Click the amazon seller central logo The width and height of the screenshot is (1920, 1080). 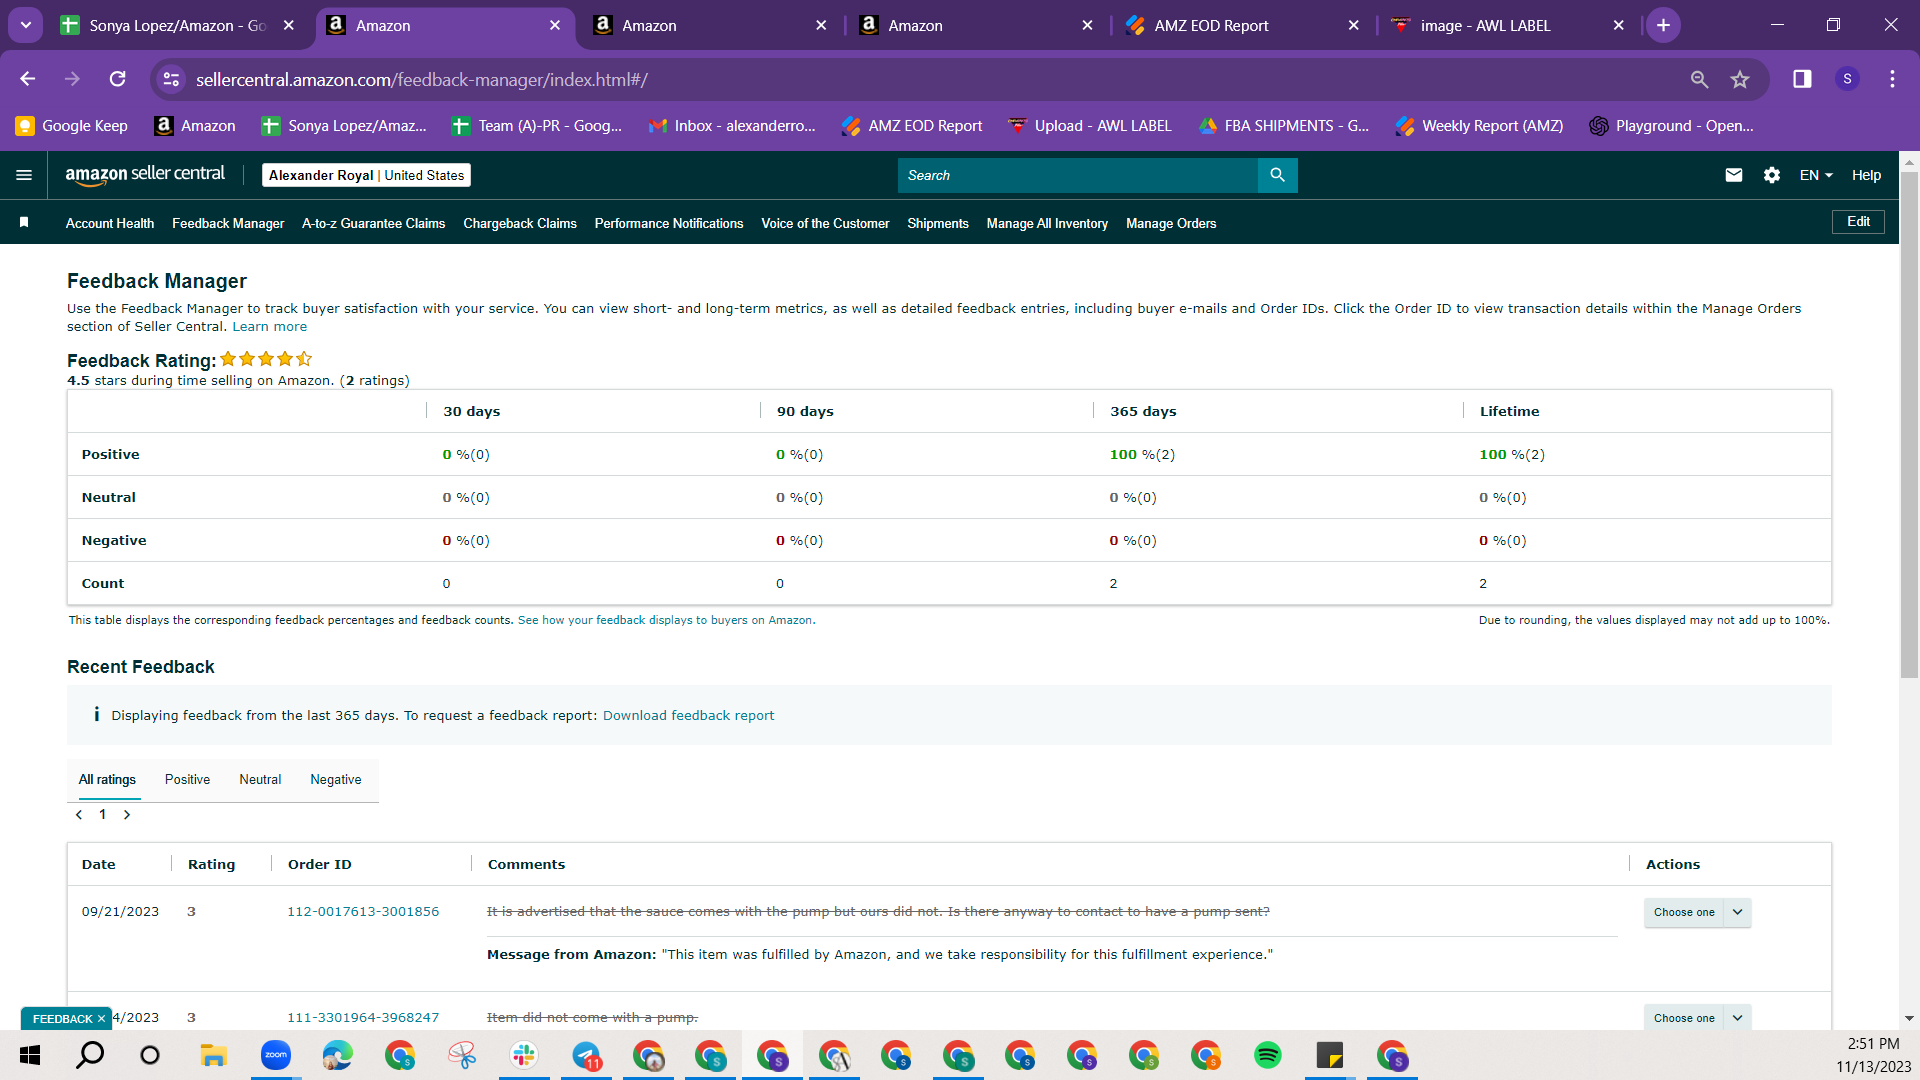[x=146, y=175]
